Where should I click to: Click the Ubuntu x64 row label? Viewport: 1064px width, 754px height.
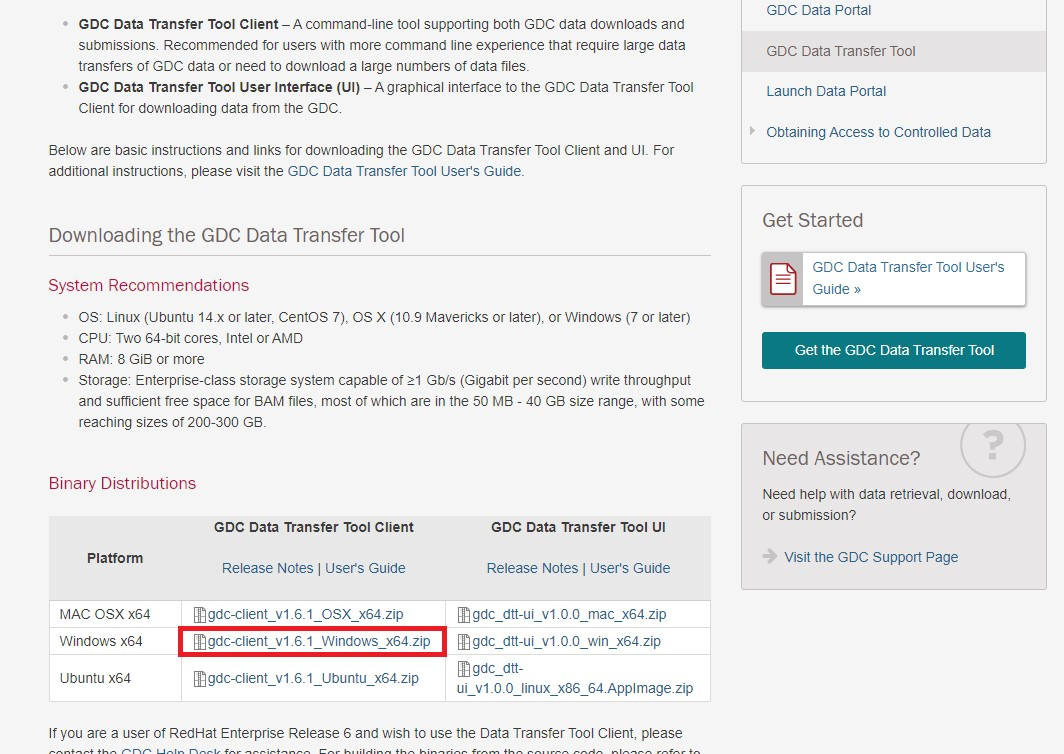pyautogui.click(x=95, y=678)
